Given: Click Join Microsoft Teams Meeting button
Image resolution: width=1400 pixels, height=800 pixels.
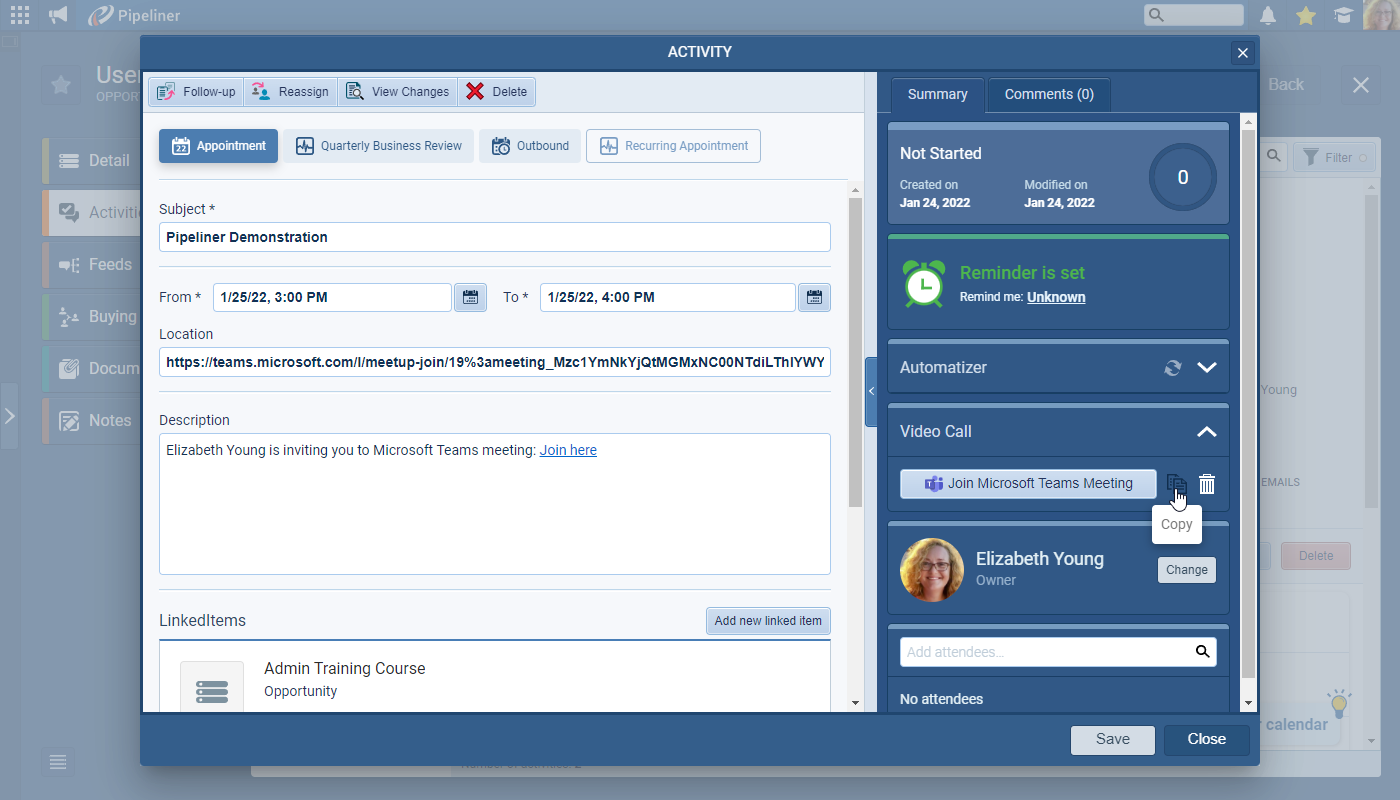Looking at the screenshot, I should tap(1028, 484).
